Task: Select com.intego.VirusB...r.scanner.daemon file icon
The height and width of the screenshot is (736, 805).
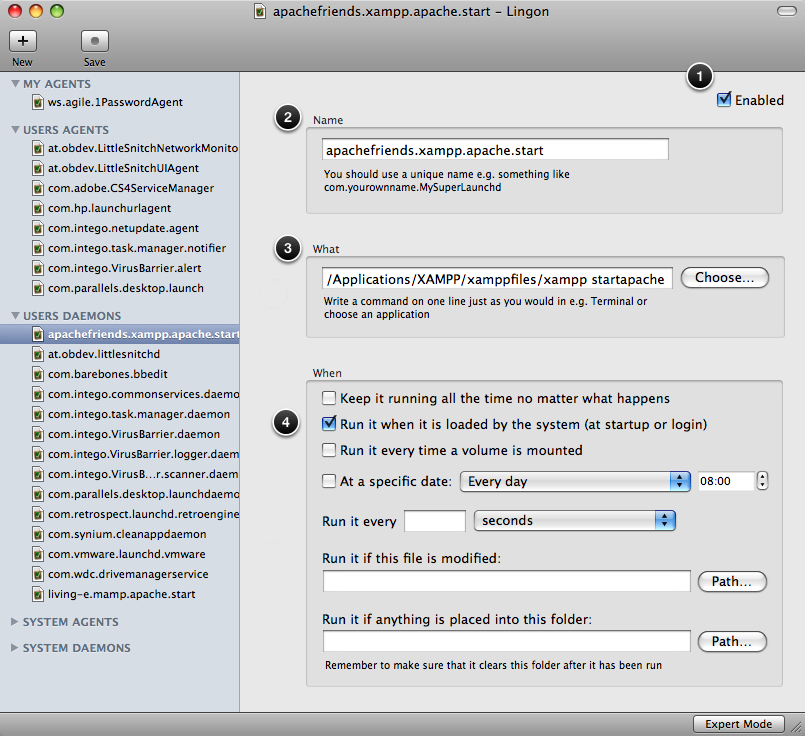Action: (x=37, y=475)
